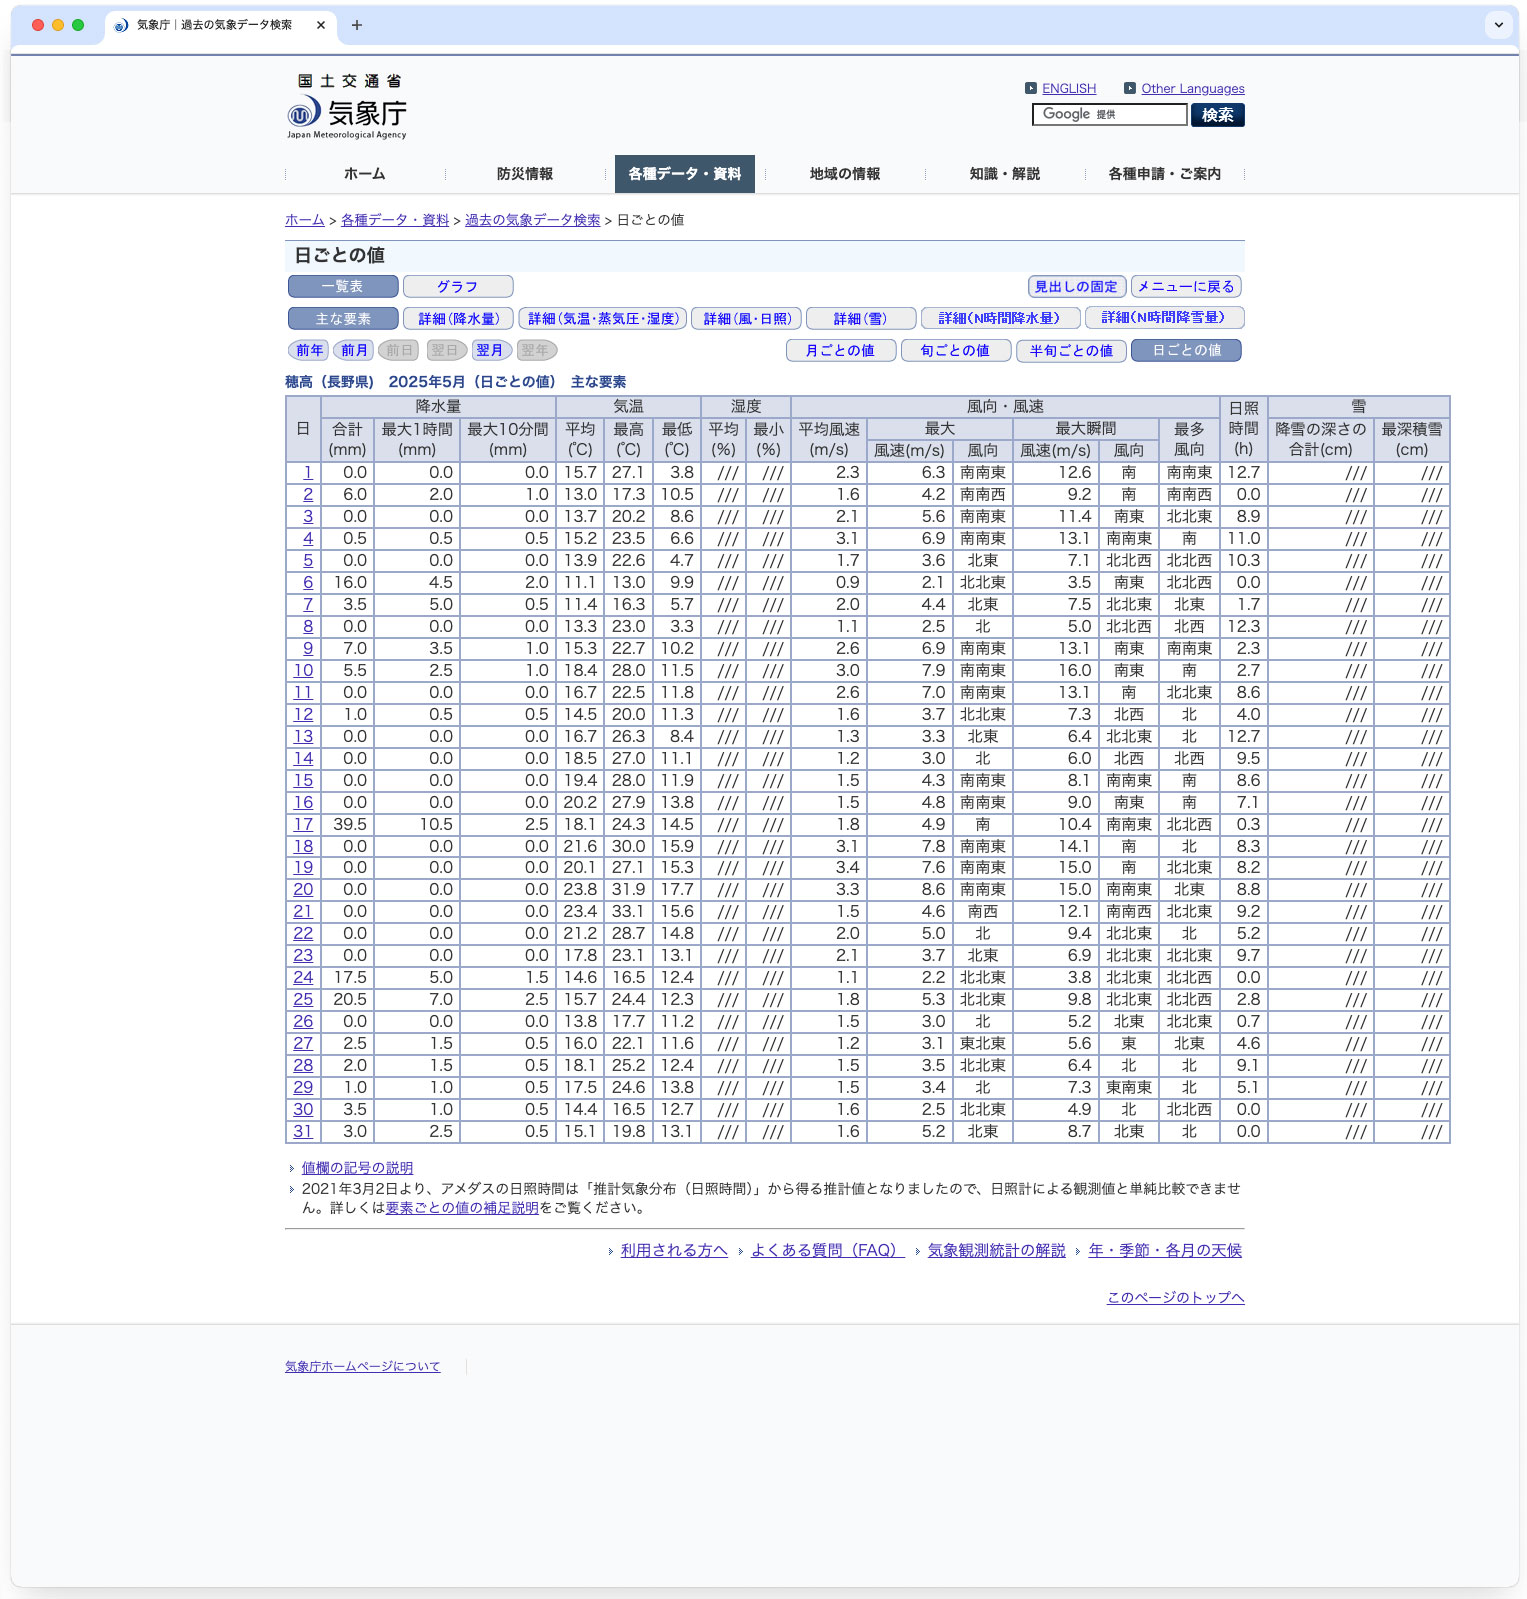Open the 値欄の記号の説明 link
This screenshot has width=1527, height=1599.
pos(357,1168)
